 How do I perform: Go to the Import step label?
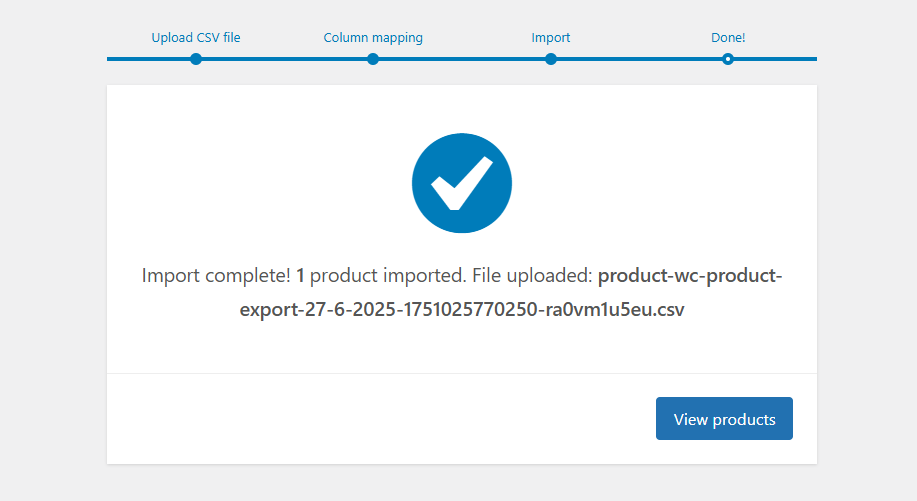(x=551, y=38)
